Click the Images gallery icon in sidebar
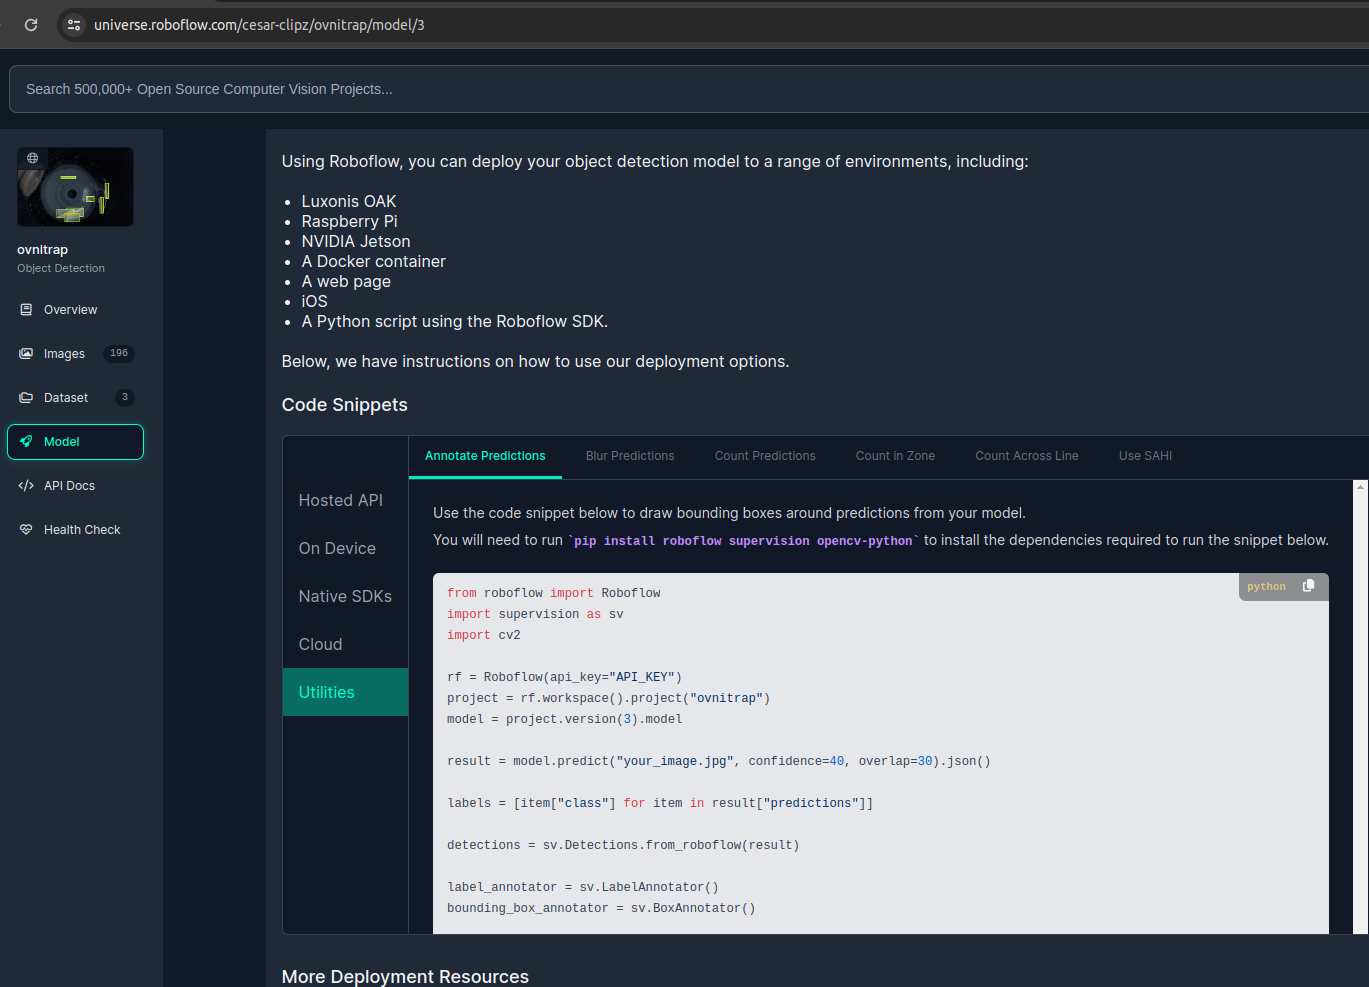The width and height of the screenshot is (1369, 987). click(26, 354)
